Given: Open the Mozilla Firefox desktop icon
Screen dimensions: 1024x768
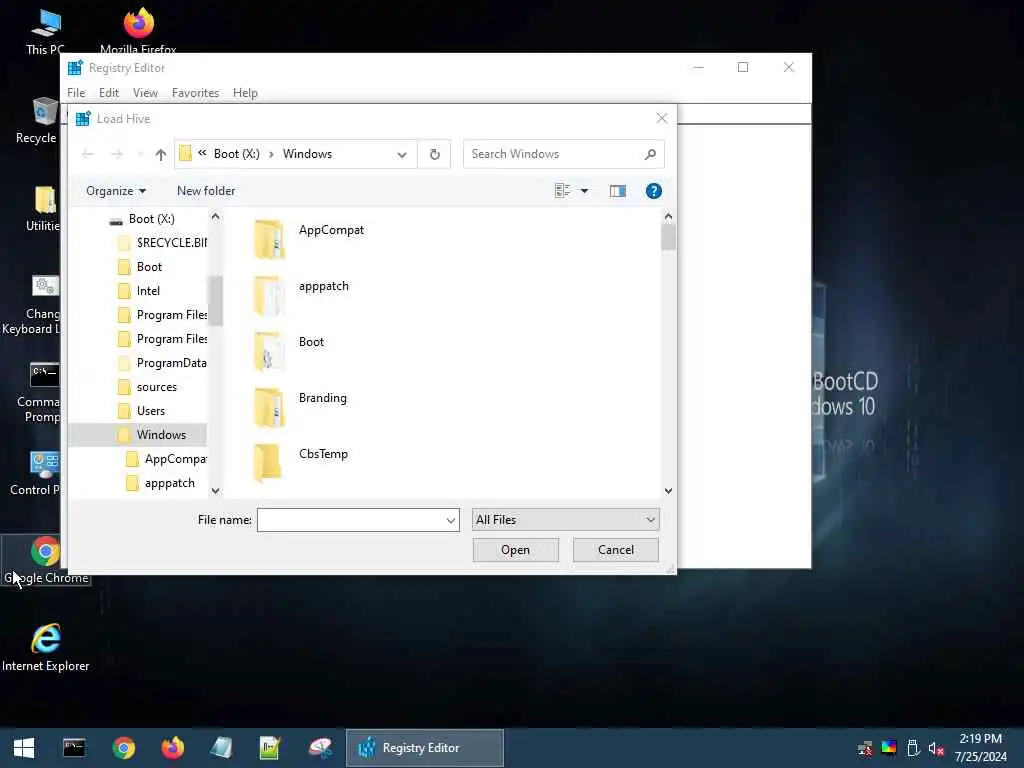Looking at the screenshot, I should 138,31.
